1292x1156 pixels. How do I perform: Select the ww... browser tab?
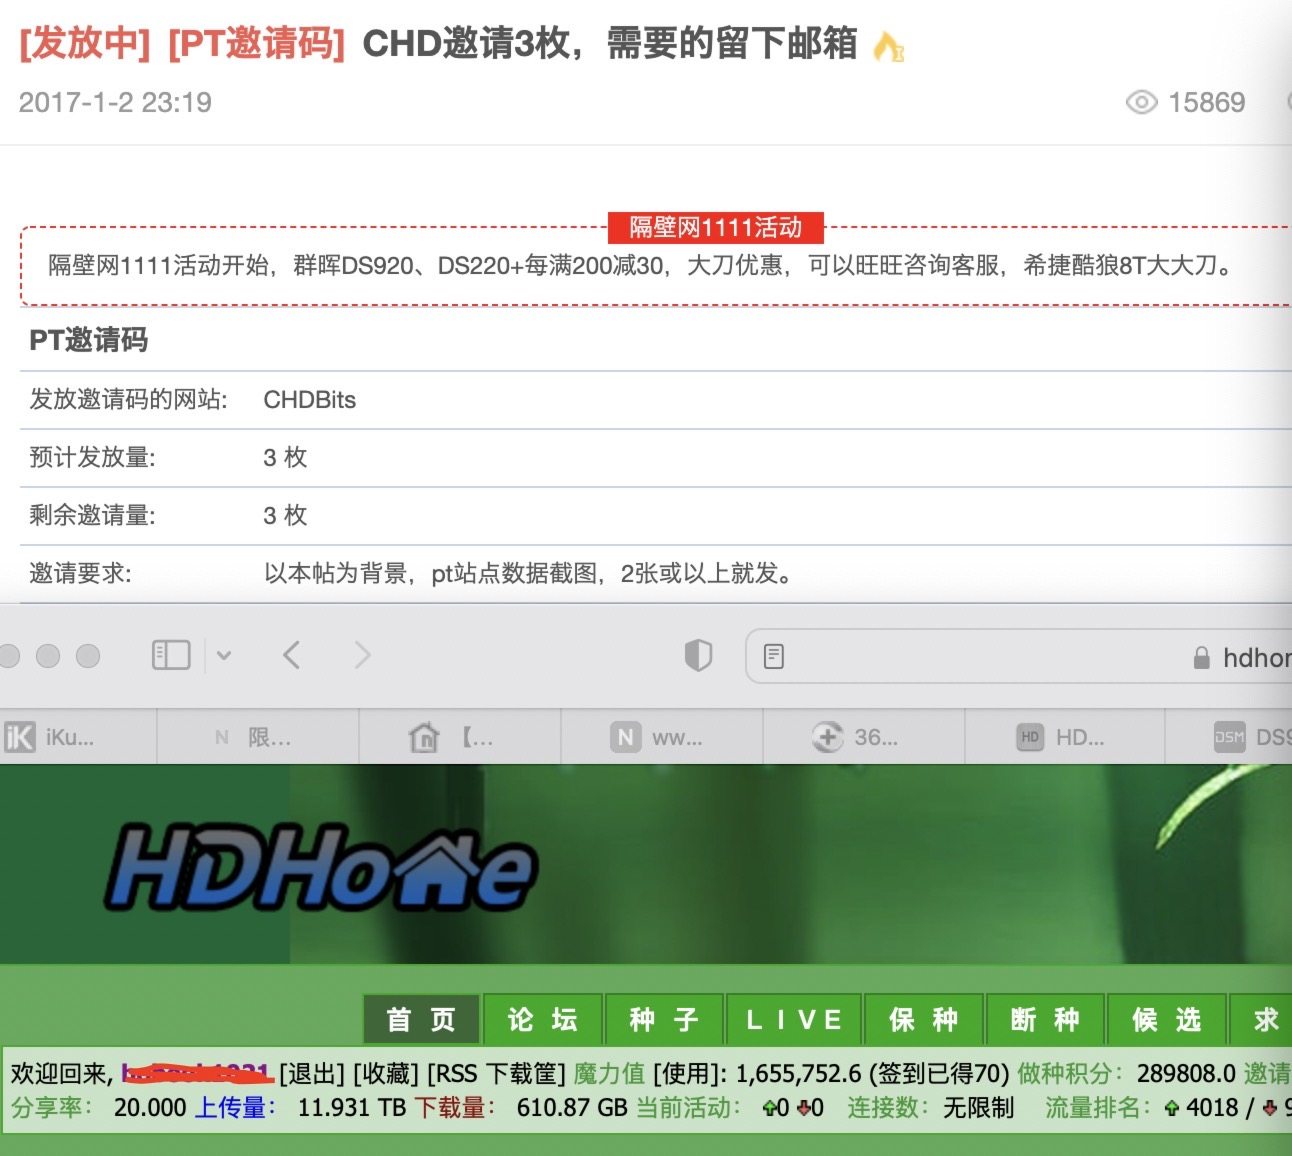(662, 738)
